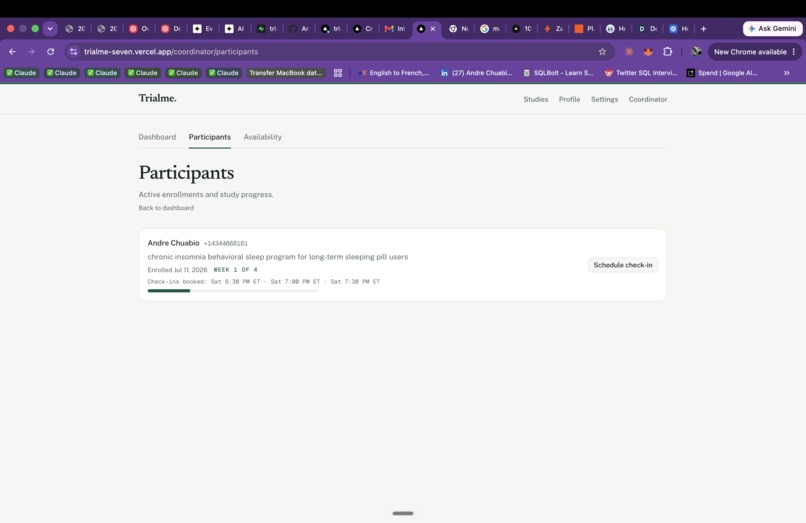Show more bookmarks with the double chevron

(x=786, y=73)
